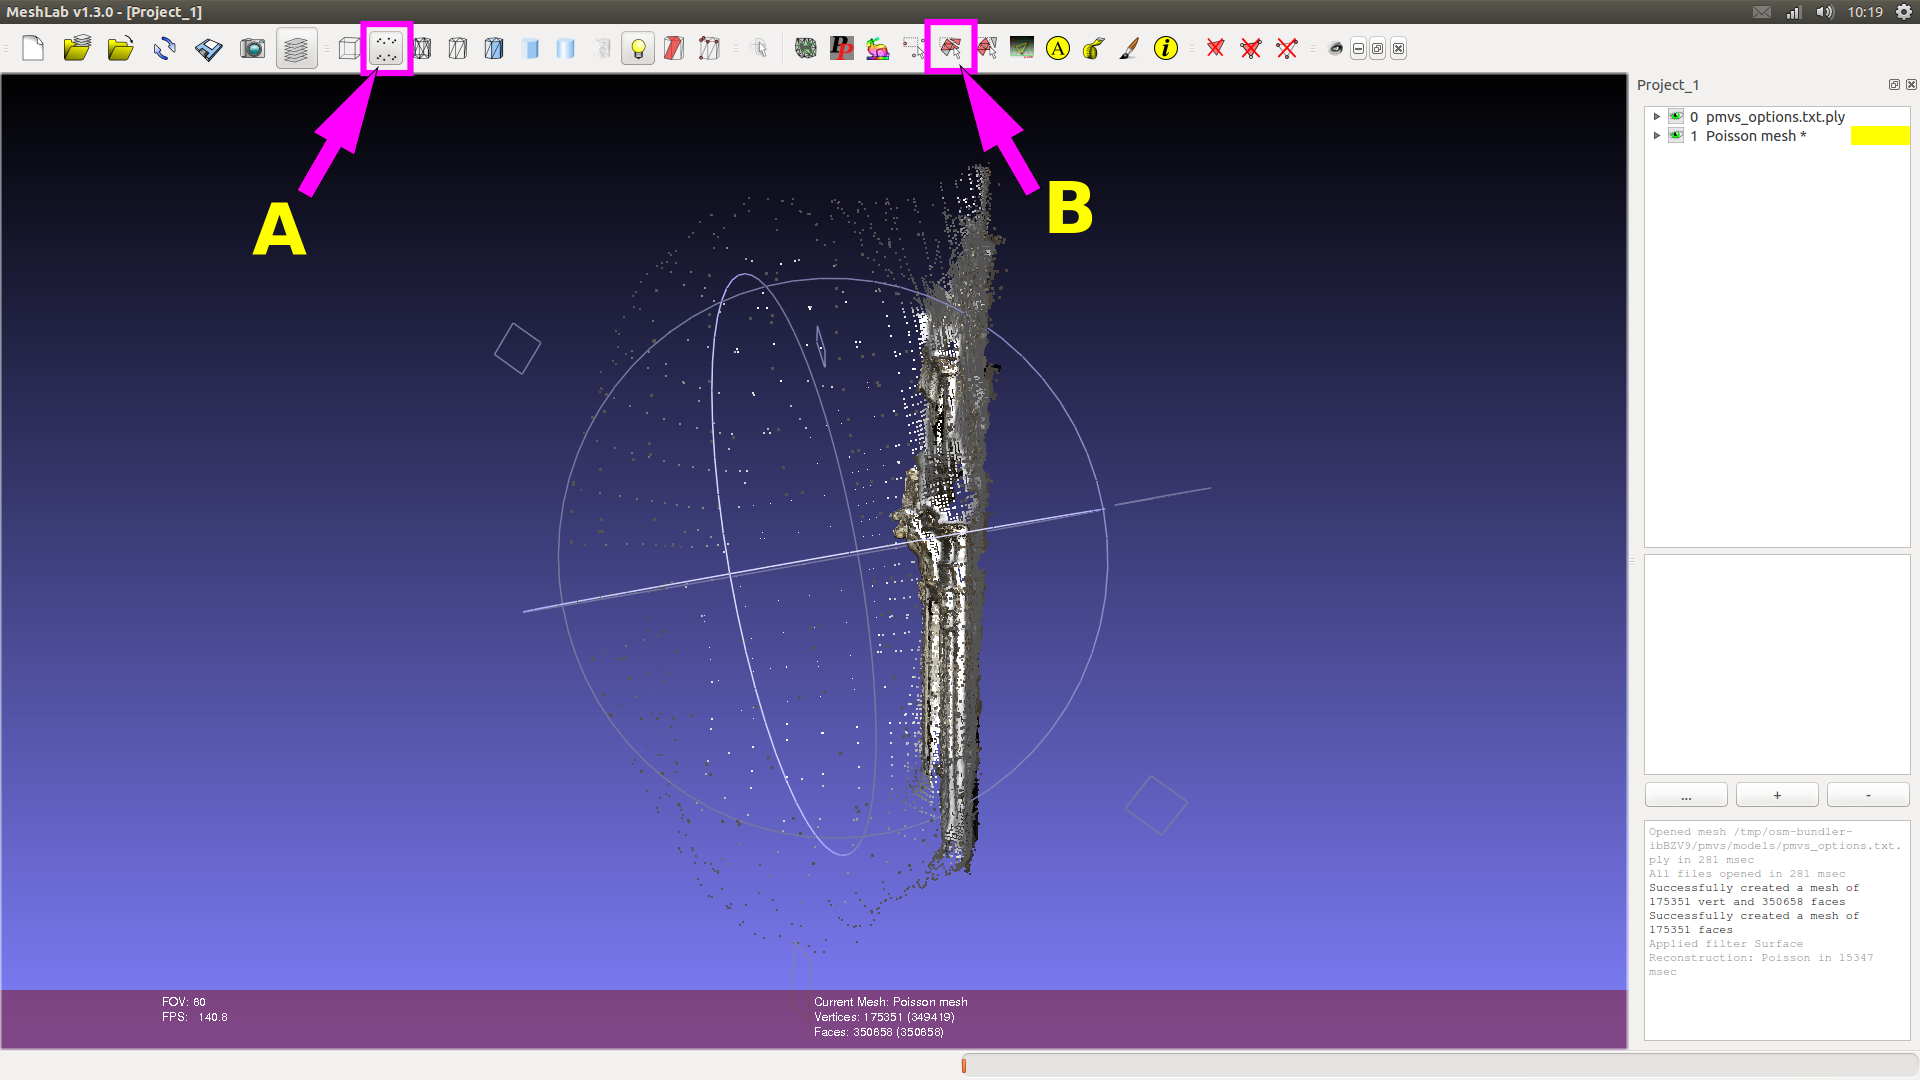Click the progress bar at bottom

click(1439, 1066)
